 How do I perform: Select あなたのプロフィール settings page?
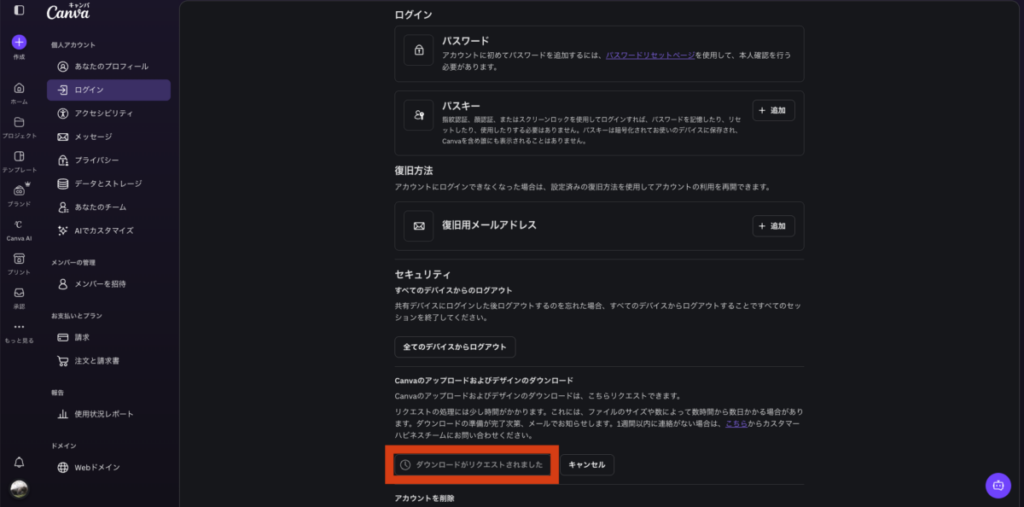click(x=108, y=67)
